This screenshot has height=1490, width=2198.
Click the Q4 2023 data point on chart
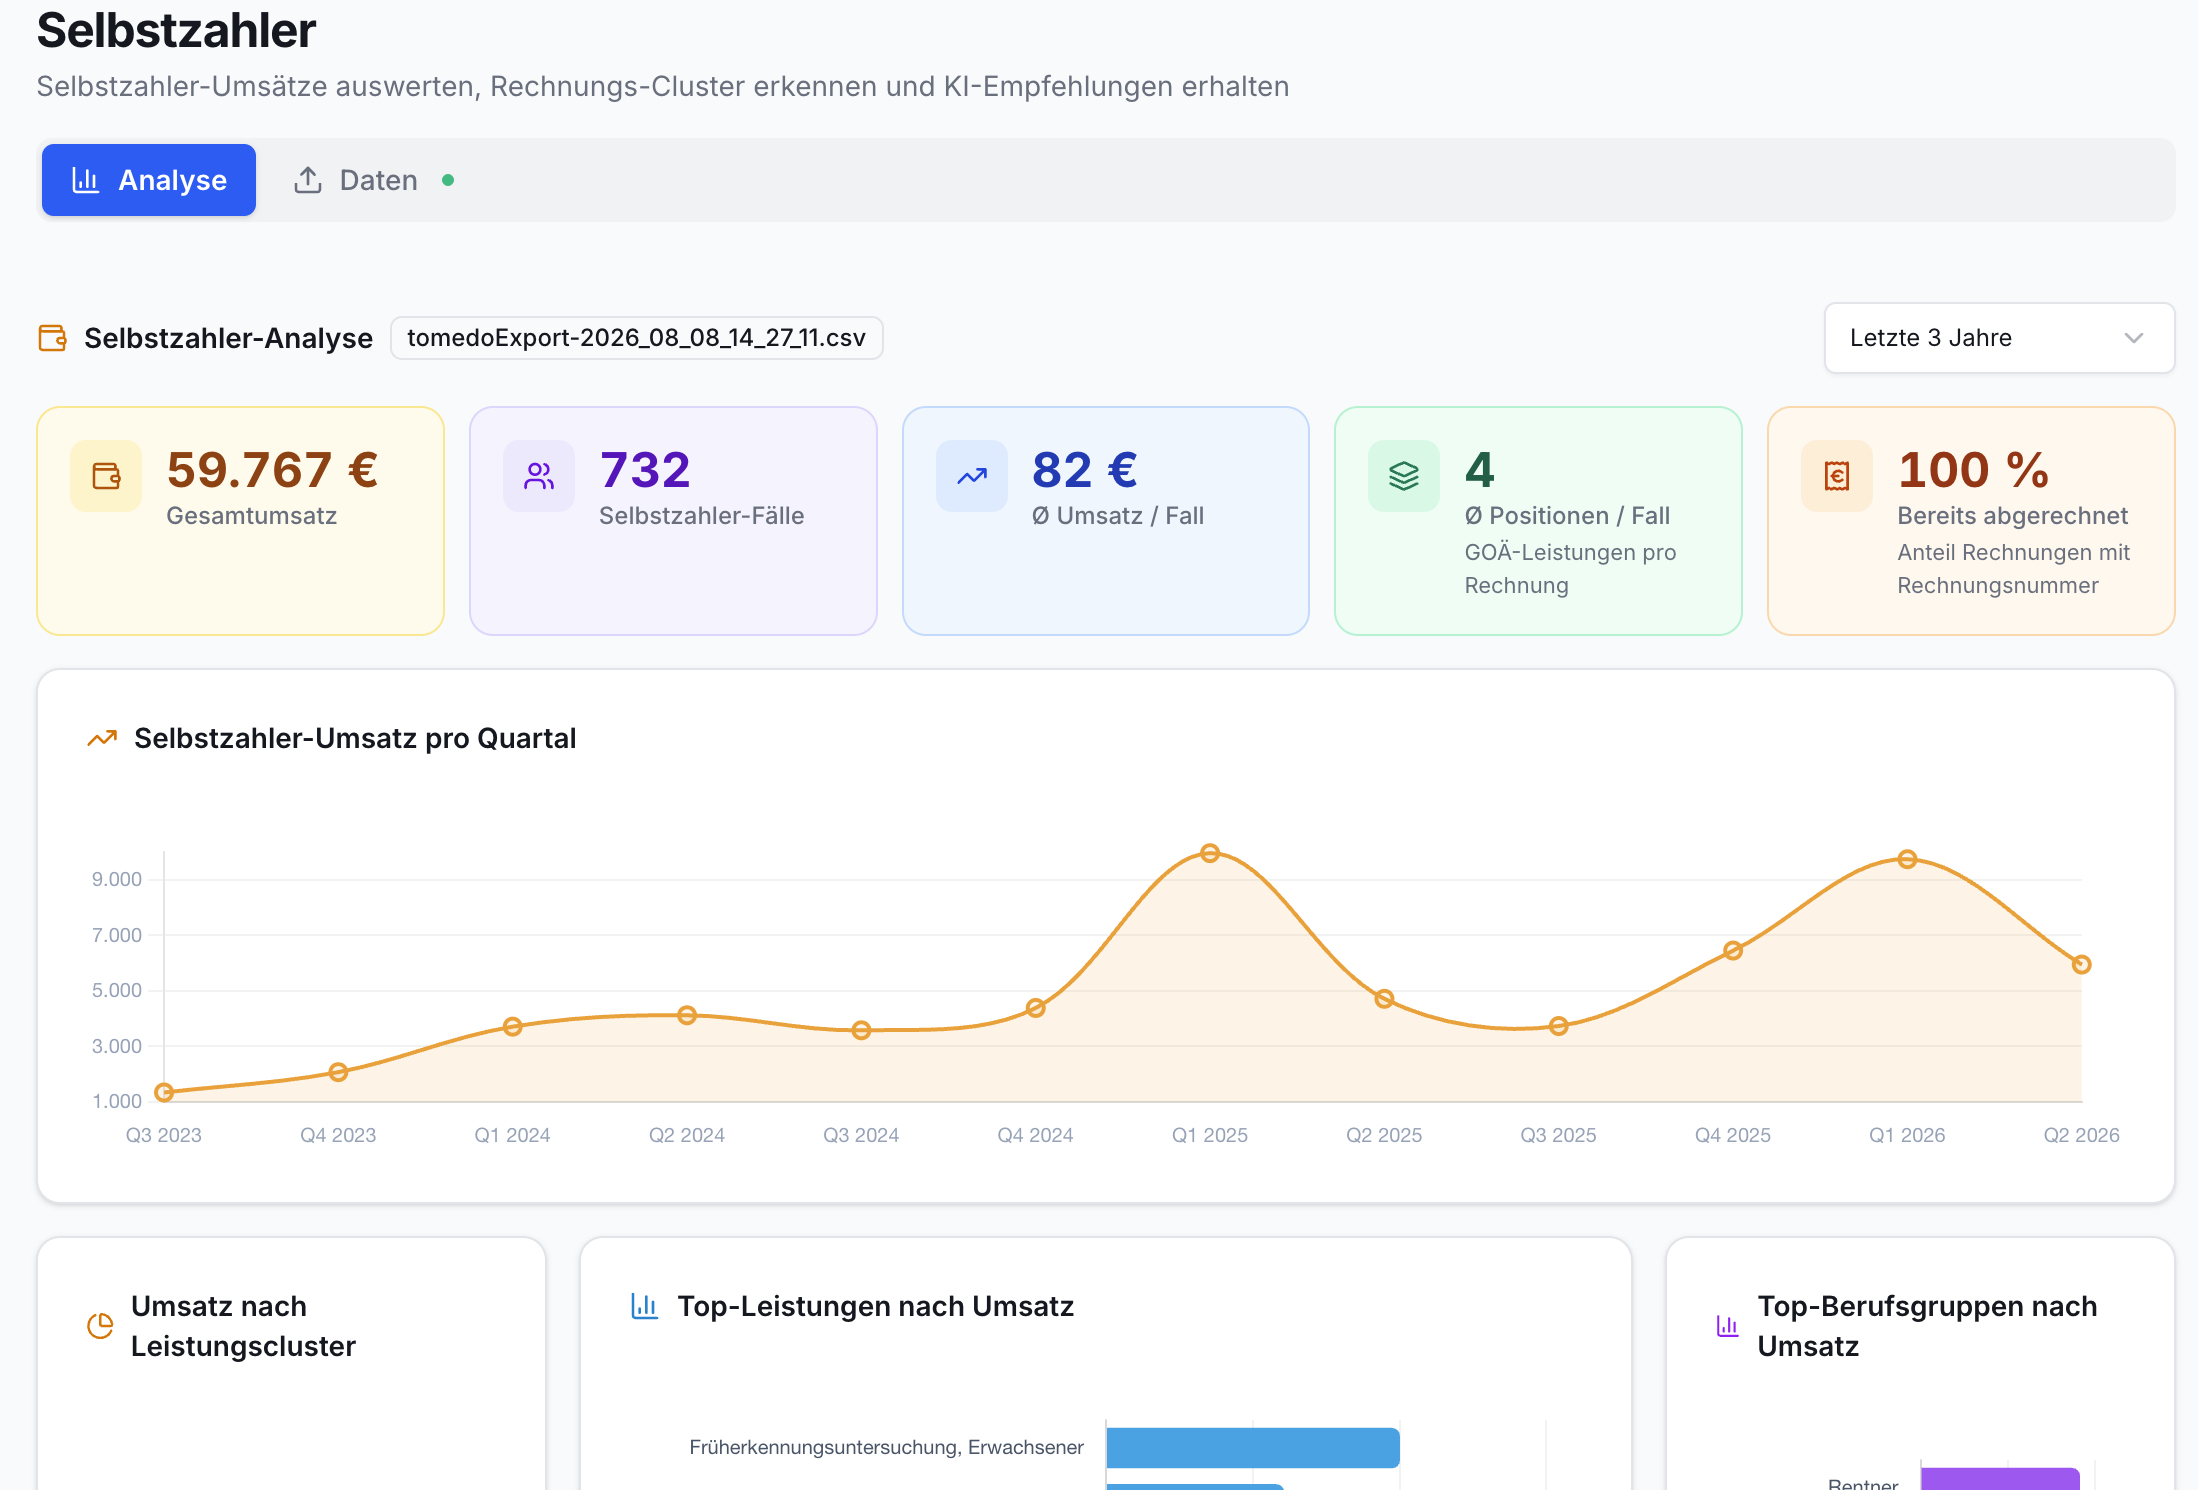point(338,1072)
